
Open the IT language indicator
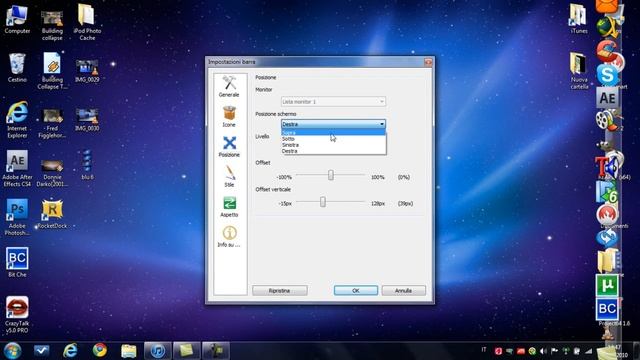point(484,350)
